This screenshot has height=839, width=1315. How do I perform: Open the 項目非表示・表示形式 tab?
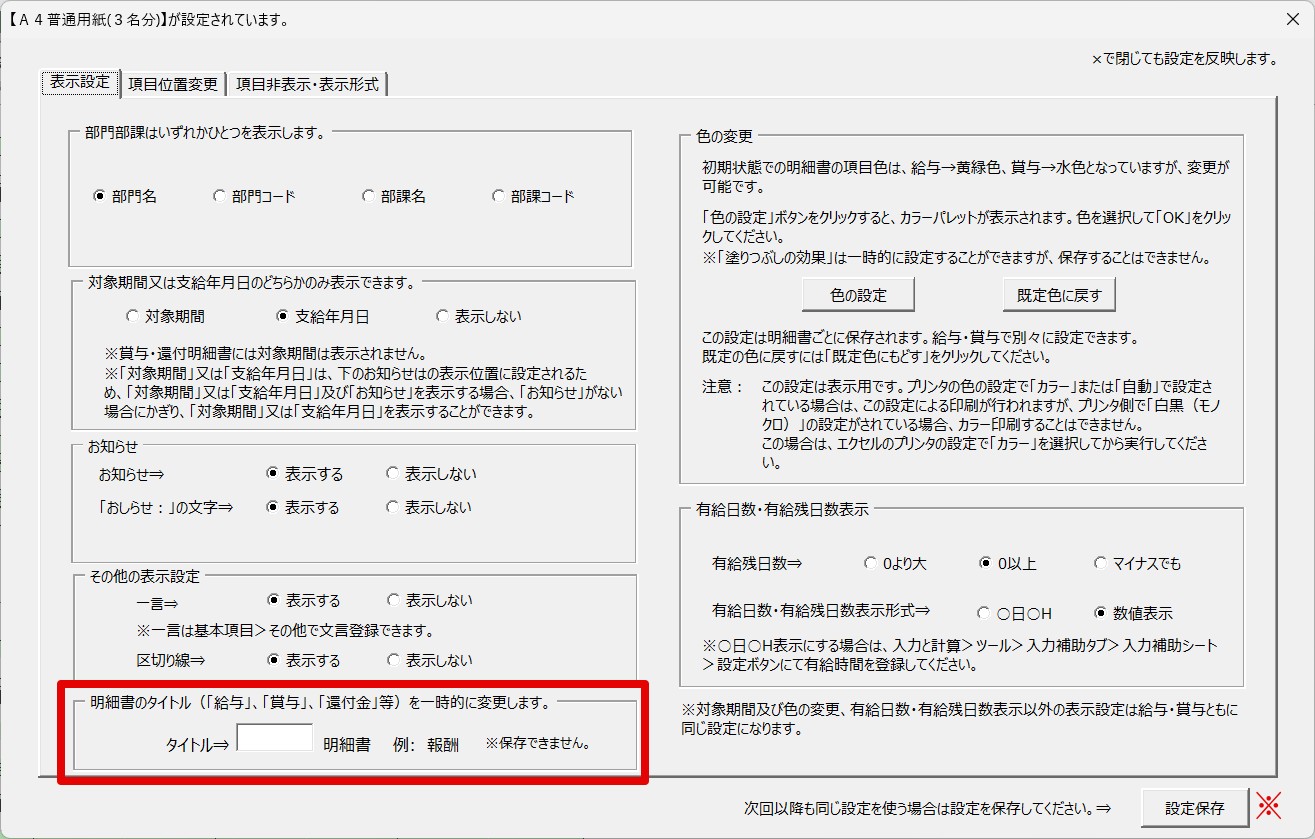(x=307, y=85)
